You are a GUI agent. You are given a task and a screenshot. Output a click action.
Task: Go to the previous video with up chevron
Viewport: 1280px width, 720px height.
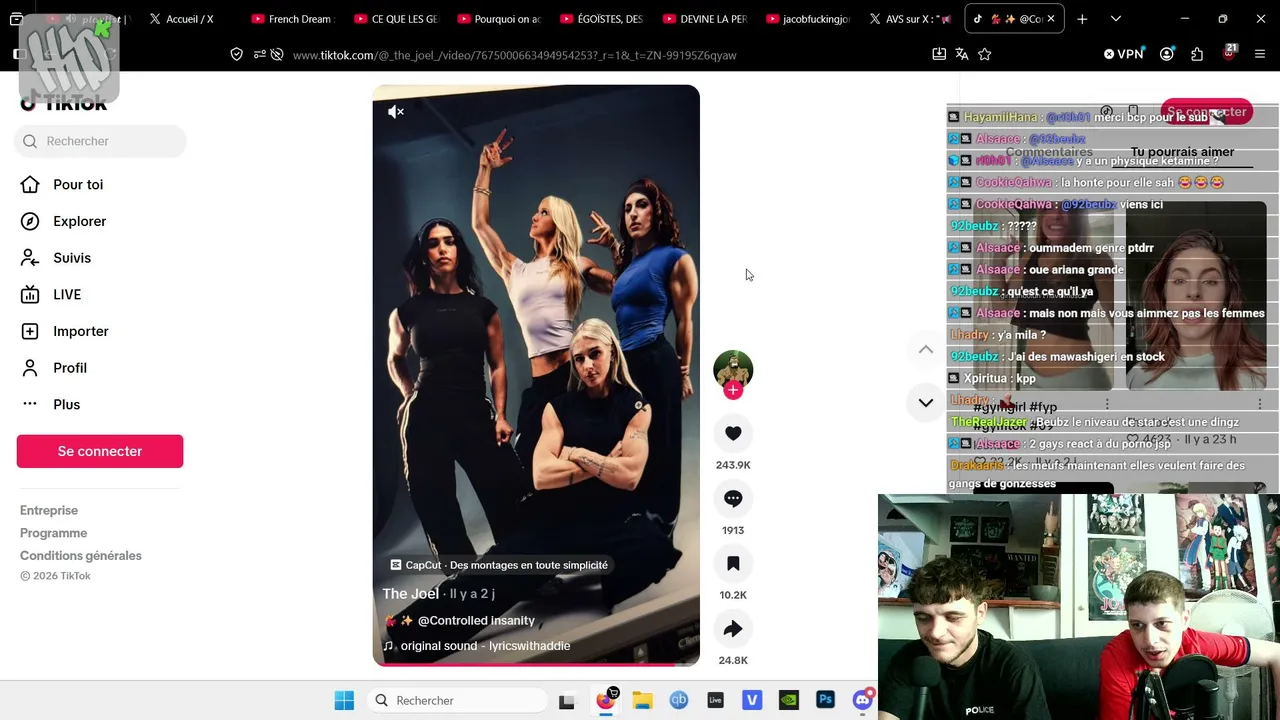926,349
